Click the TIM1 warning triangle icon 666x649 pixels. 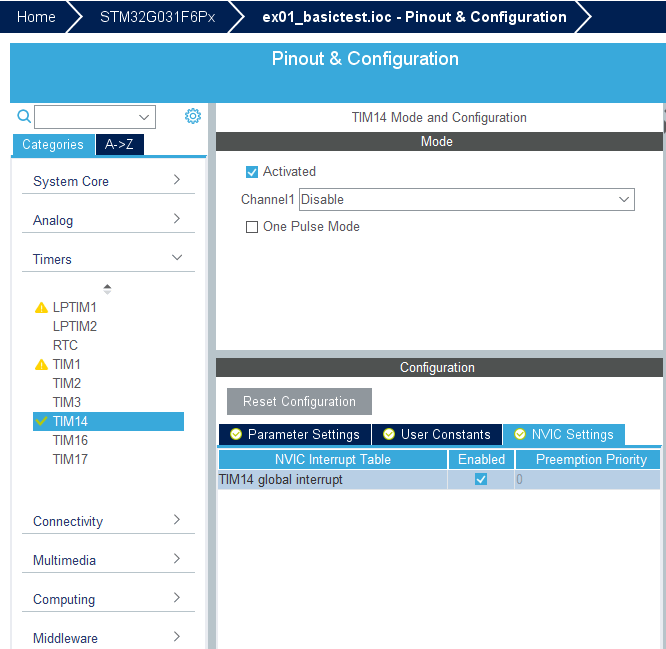(x=41, y=364)
